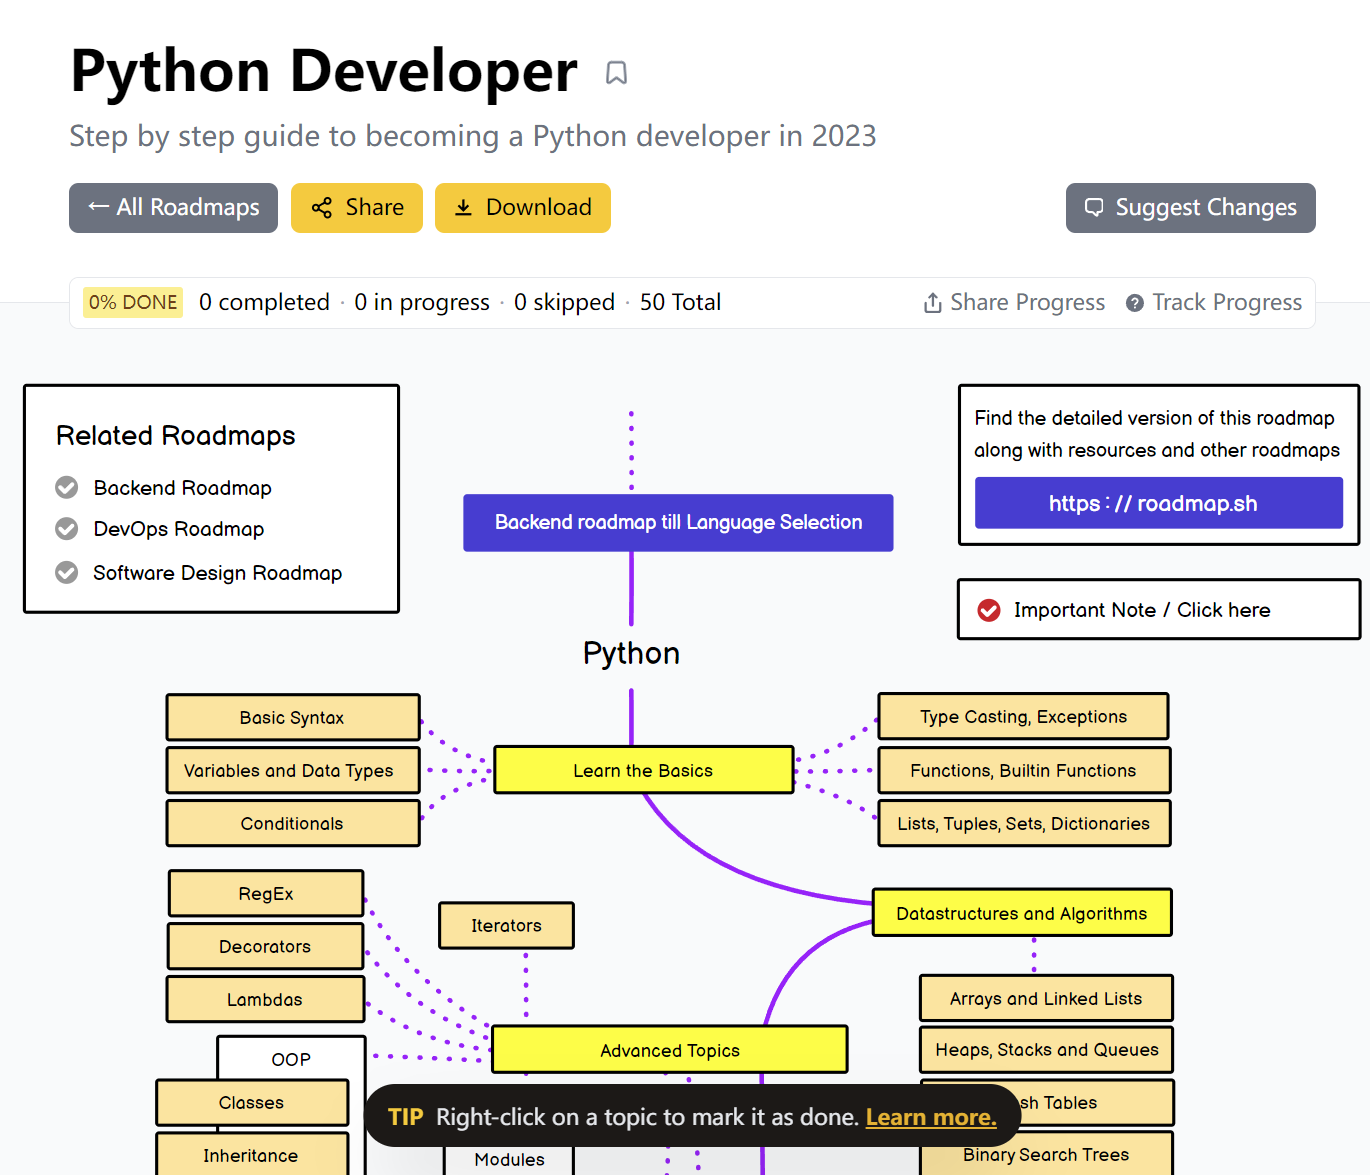Click the 0 completed text
This screenshot has height=1175, width=1370.
pyautogui.click(x=264, y=303)
